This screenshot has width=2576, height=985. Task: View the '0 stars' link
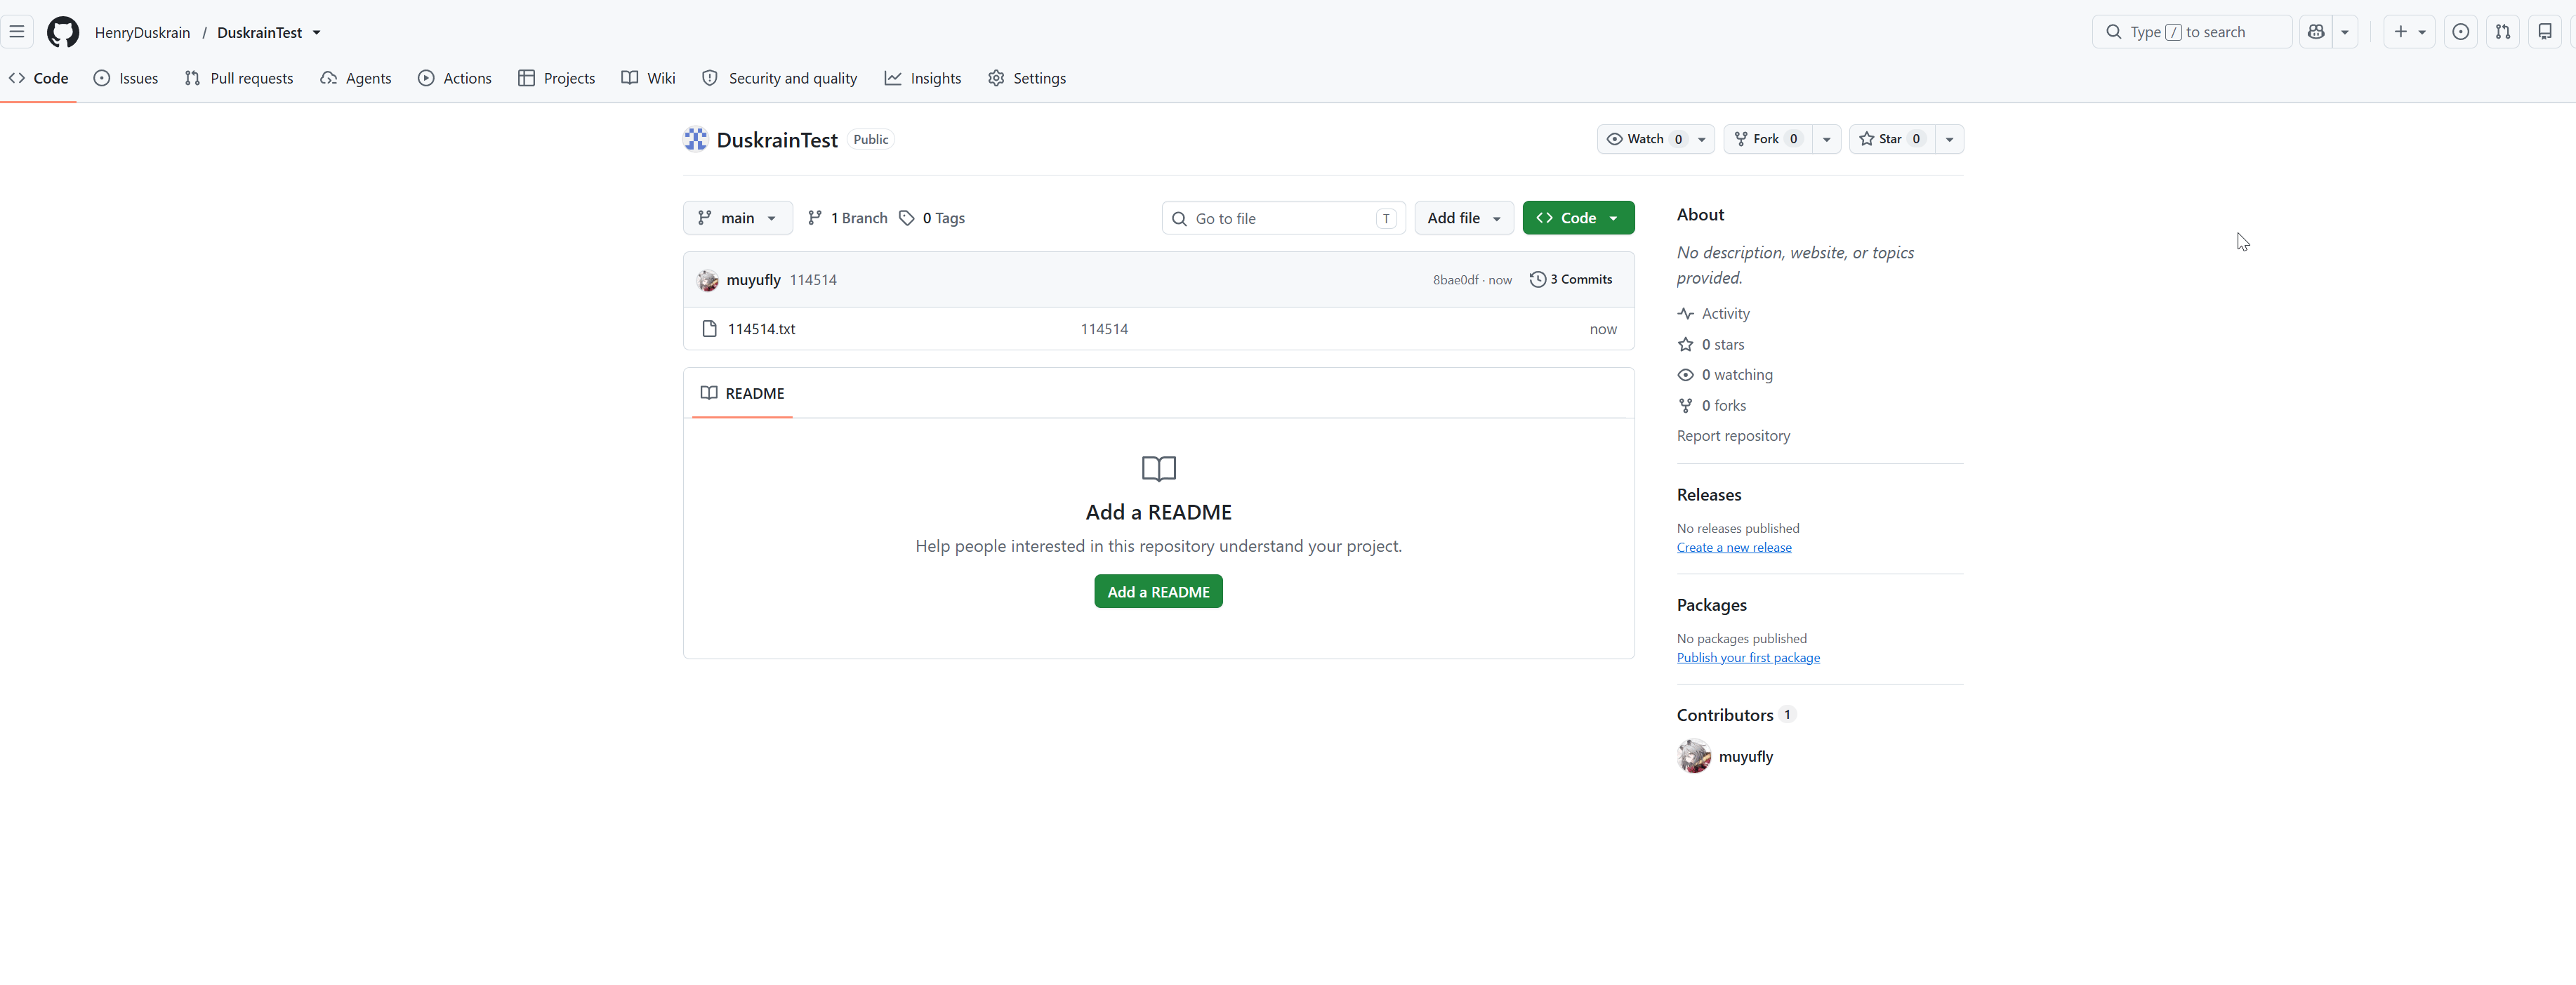[1711, 345]
